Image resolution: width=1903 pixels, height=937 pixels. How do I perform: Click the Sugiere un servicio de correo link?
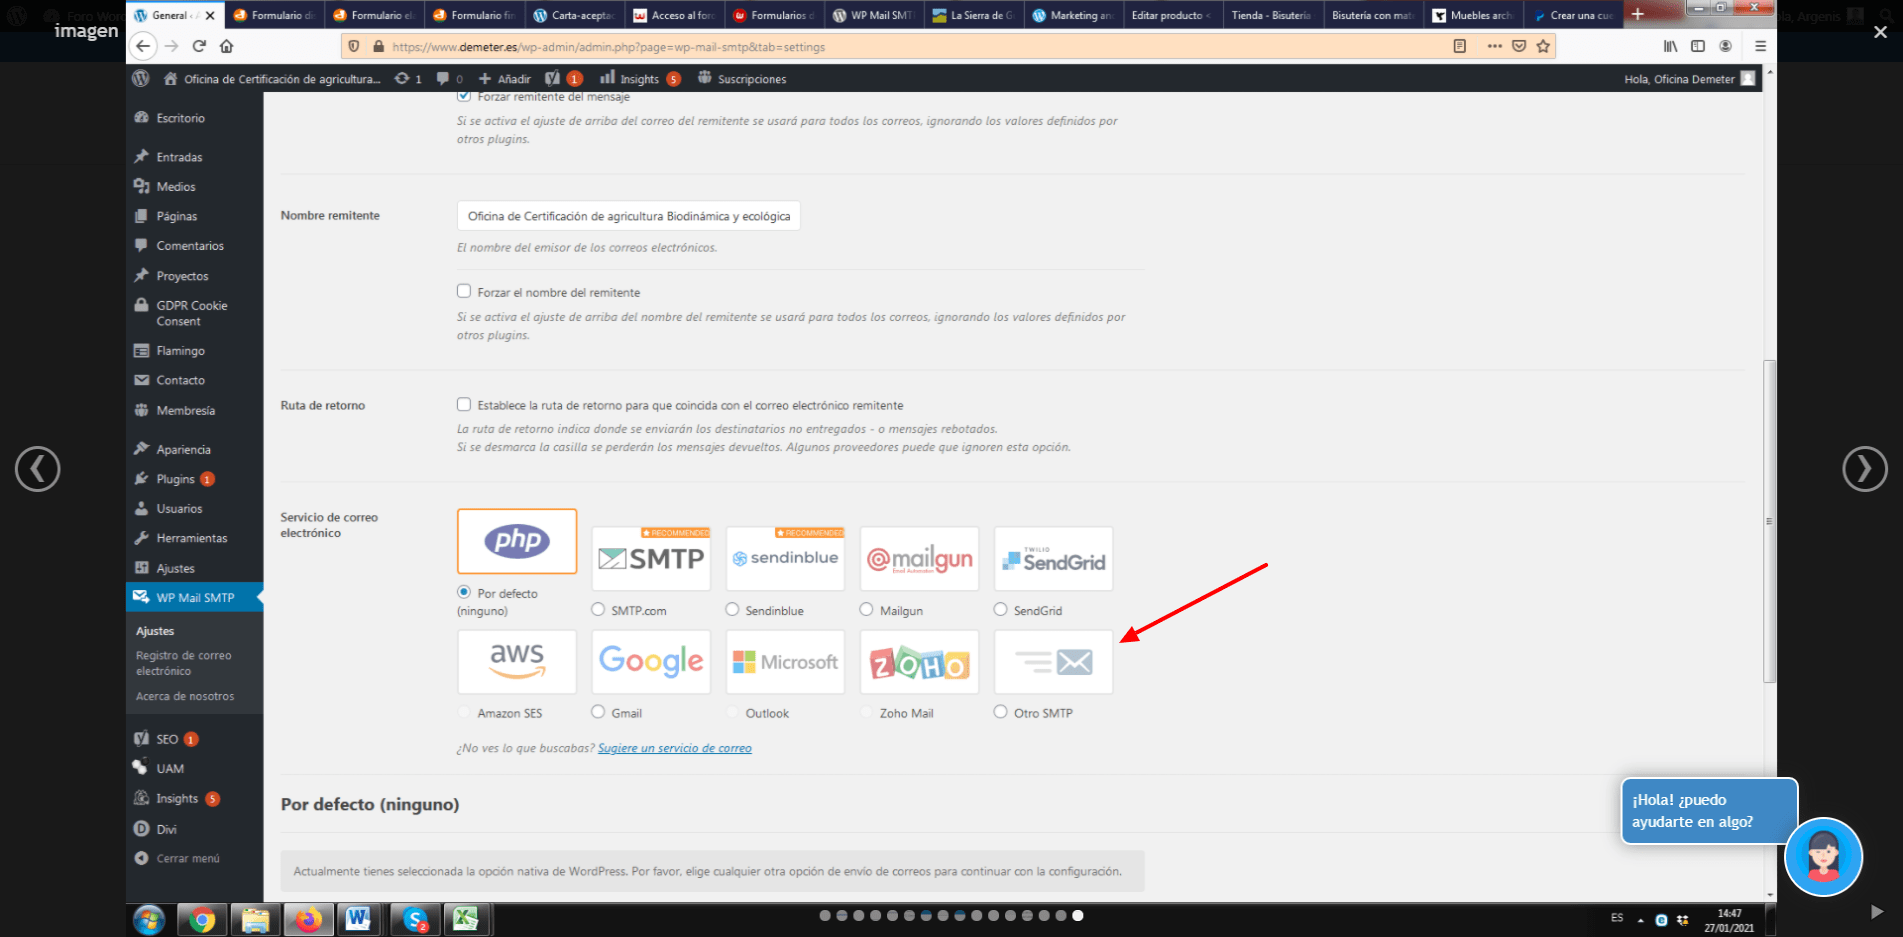[x=675, y=748]
